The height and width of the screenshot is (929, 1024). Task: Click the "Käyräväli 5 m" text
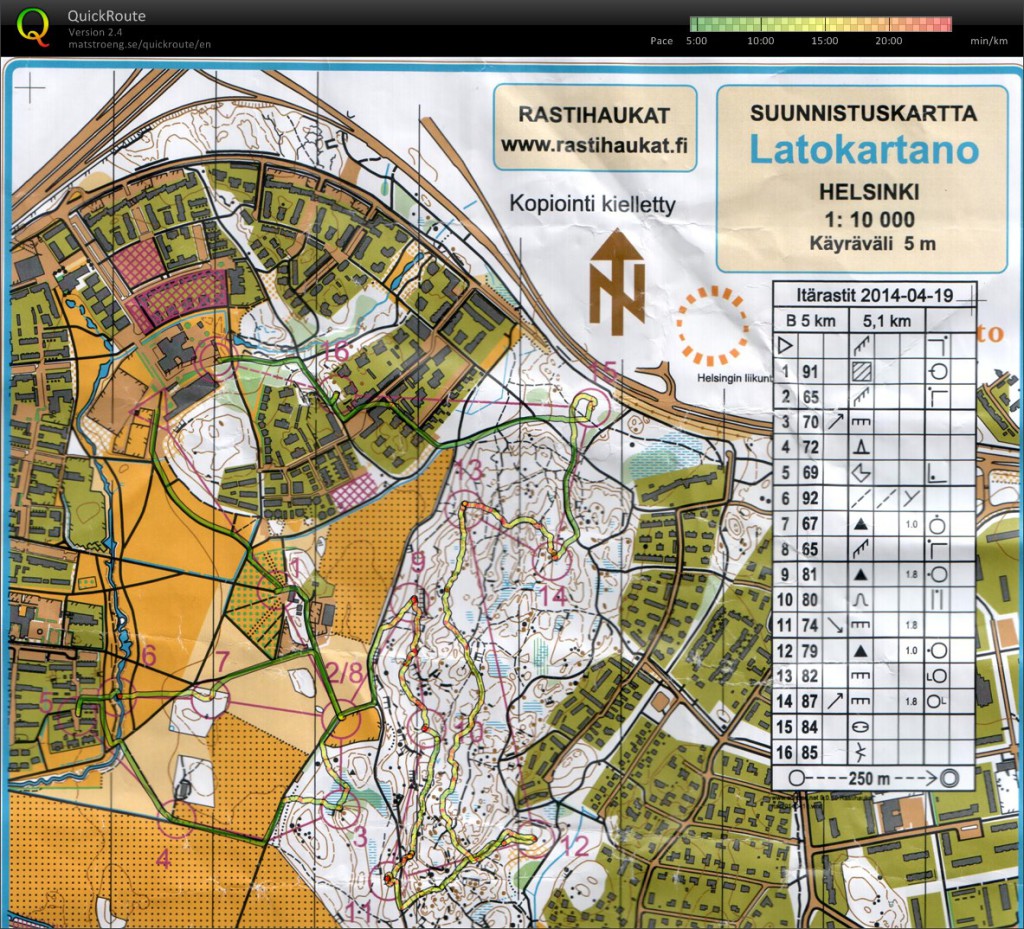(x=872, y=244)
